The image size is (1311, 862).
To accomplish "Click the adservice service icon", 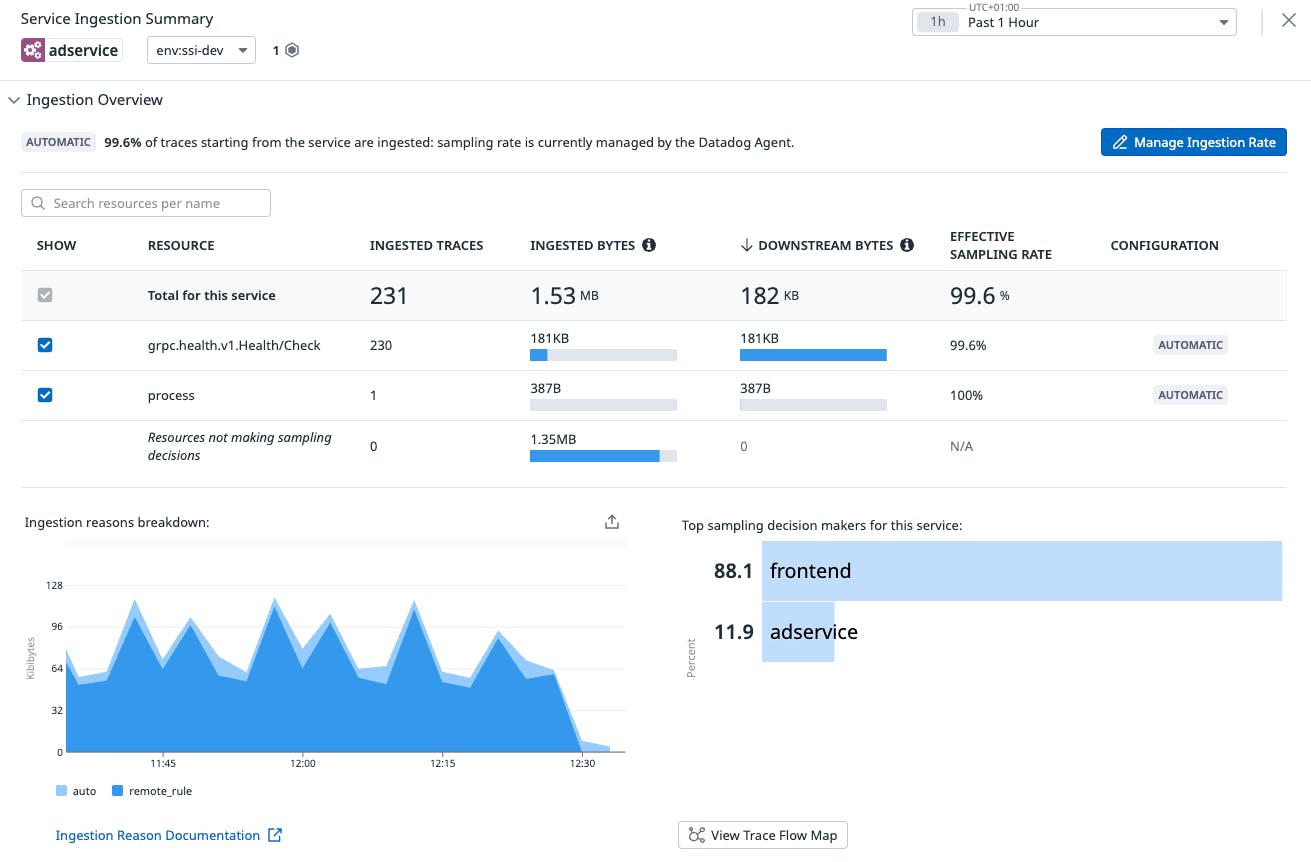I will (33, 49).
